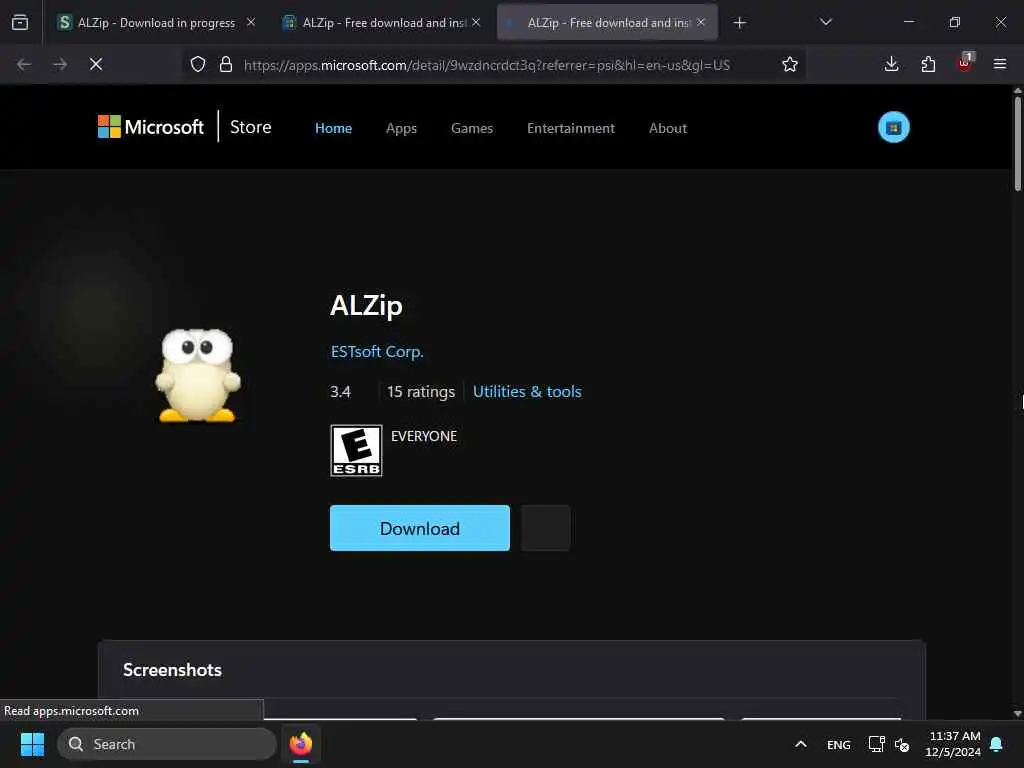Click the taskbar Search box
This screenshot has height=768, width=1024.
point(167,744)
